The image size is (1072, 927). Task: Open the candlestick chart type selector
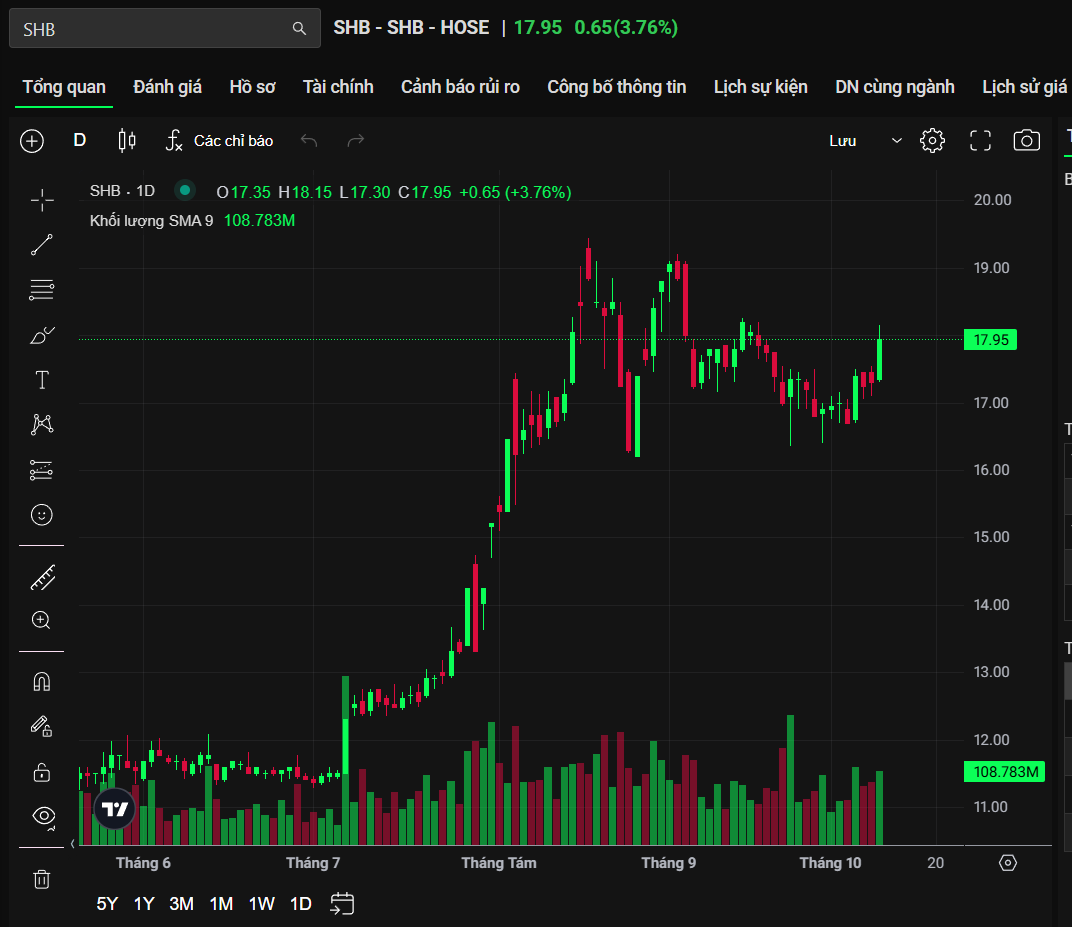(127, 141)
